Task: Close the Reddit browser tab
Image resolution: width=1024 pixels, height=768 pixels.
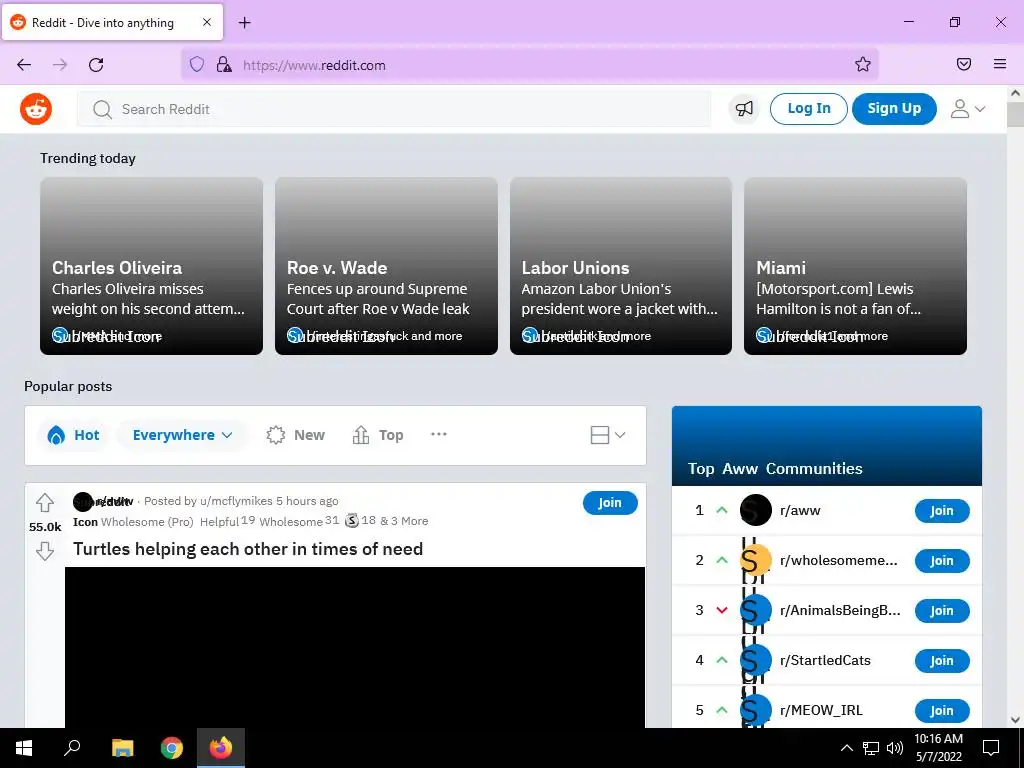Action: [206, 22]
